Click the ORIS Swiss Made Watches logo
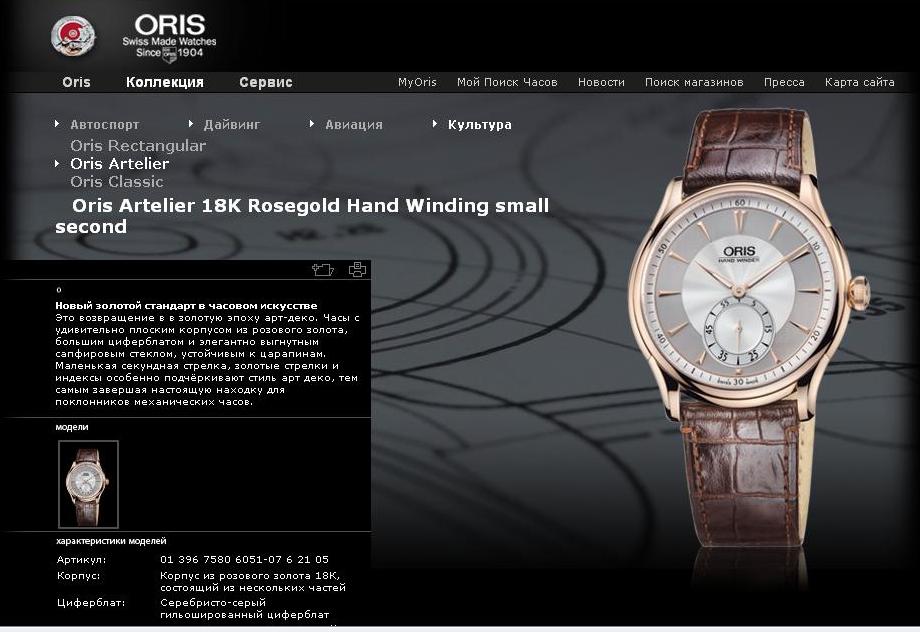The image size is (920, 632). tap(170, 38)
